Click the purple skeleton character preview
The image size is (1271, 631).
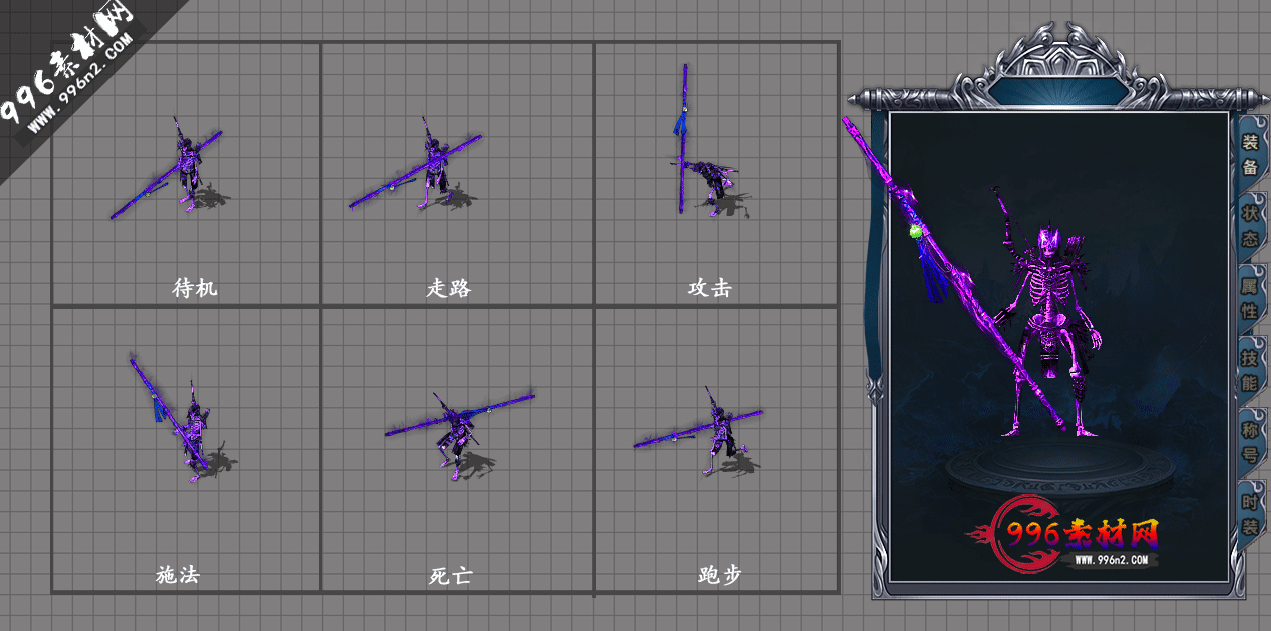(1046, 312)
